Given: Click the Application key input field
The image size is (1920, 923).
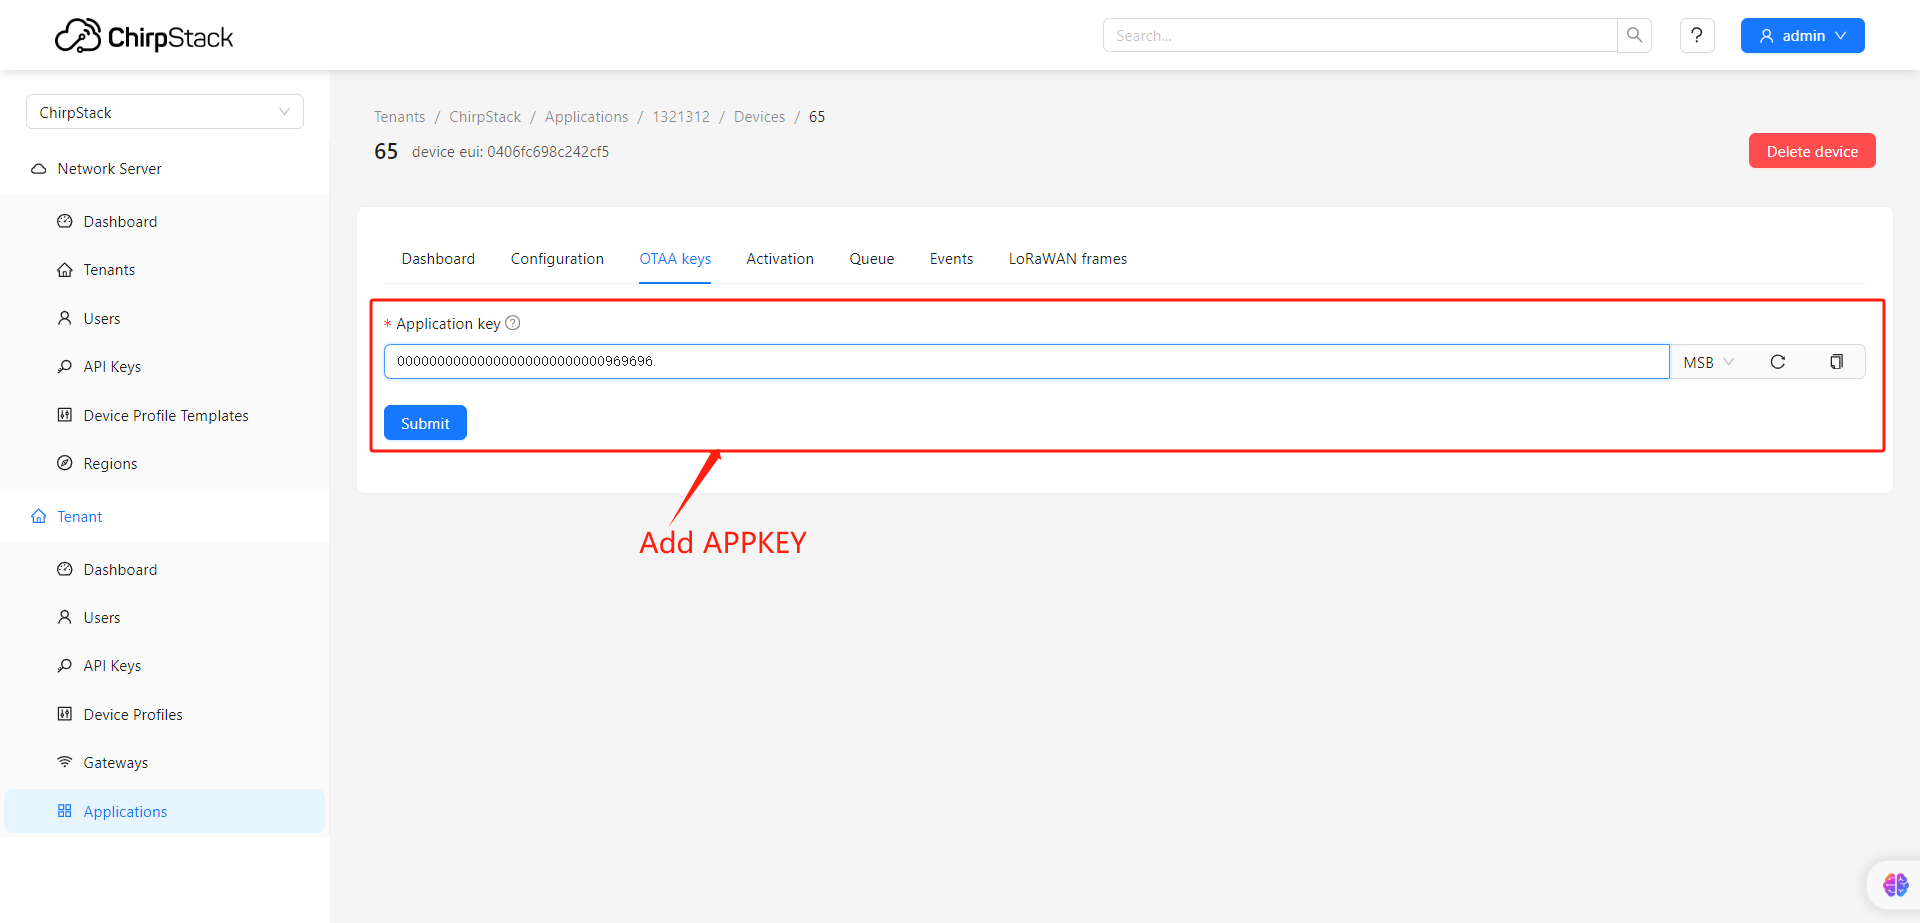Looking at the screenshot, I should coord(1026,361).
